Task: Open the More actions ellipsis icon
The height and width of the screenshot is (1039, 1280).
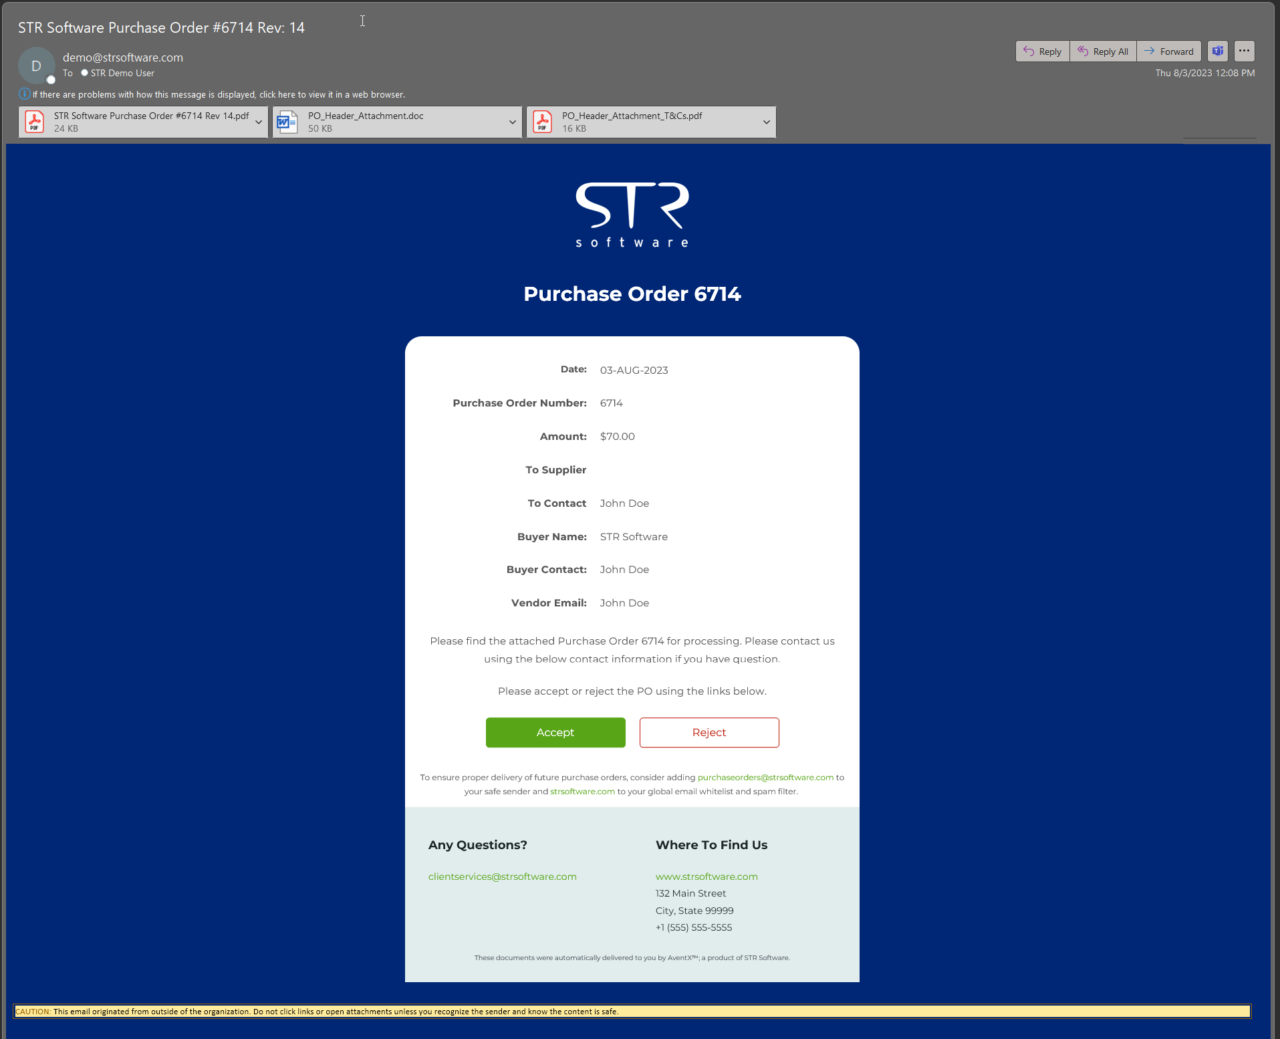Action: tap(1244, 51)
